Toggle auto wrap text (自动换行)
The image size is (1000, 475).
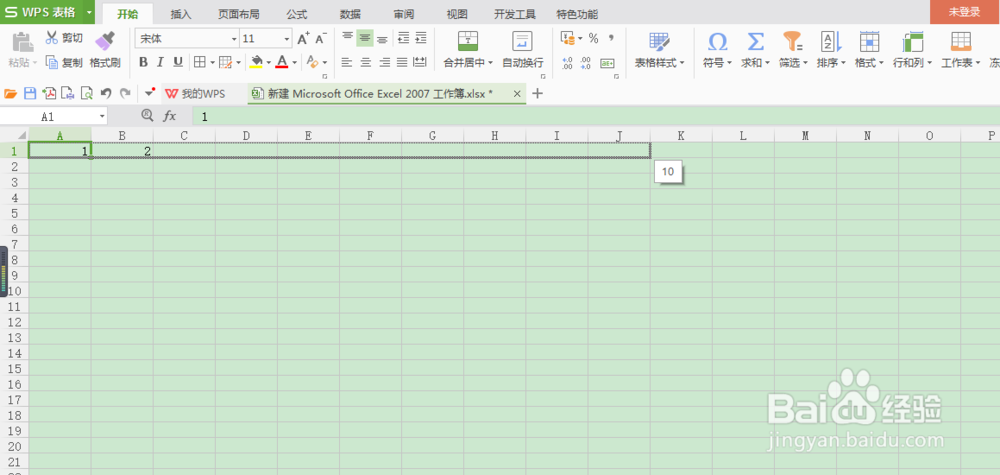[x=523, y=49]
